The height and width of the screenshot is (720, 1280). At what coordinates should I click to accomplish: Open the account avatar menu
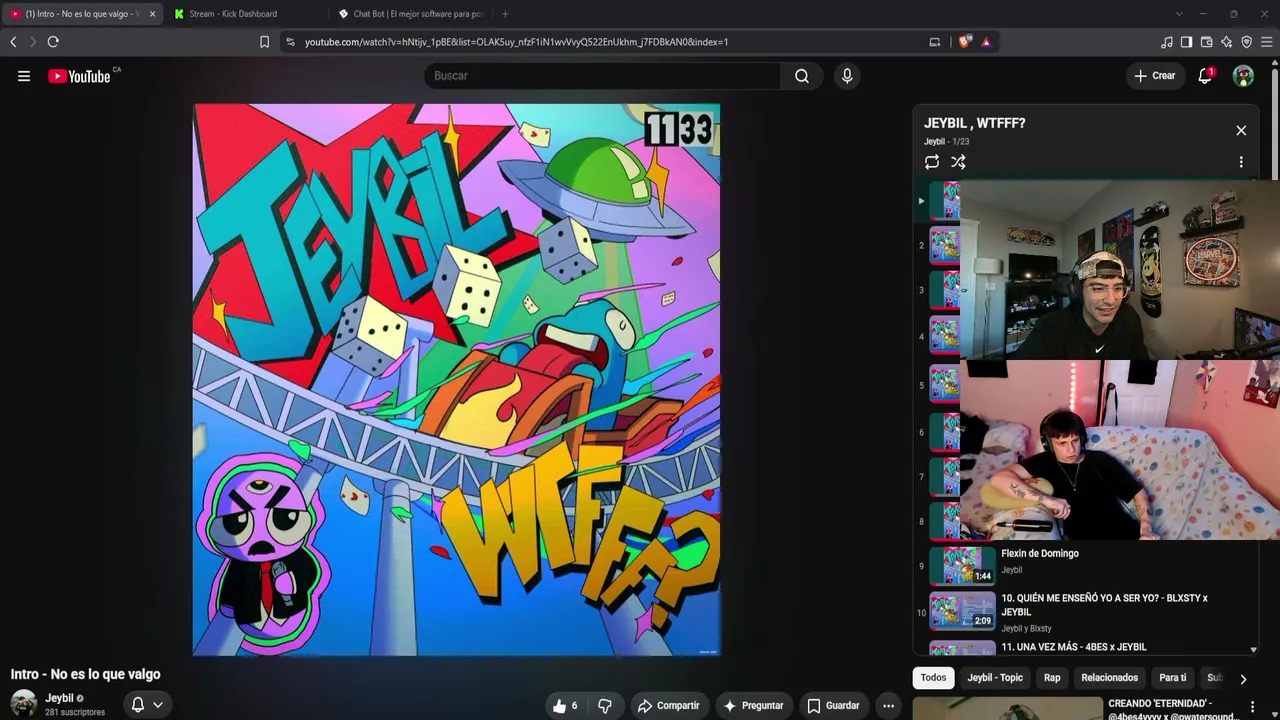[1243, 76]
